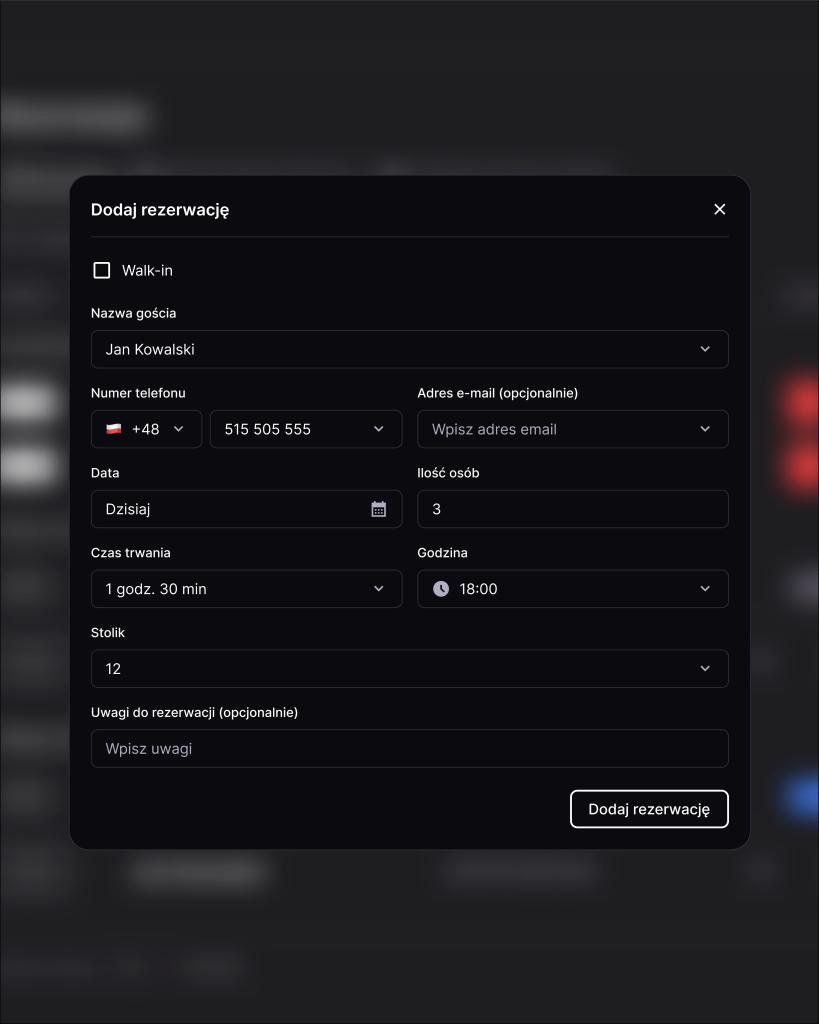The height and width of the screenshot is (1024, 819).
Task: Click the Dzisiaj date field
Action: (246, 509)
